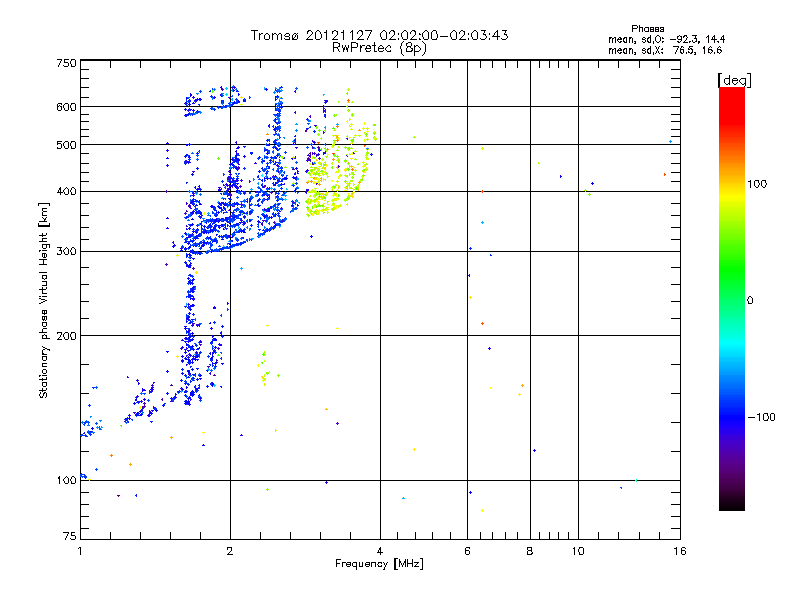Click the 'Phases' header label
The image size is (800, 600).
click(x=647, y=29)
